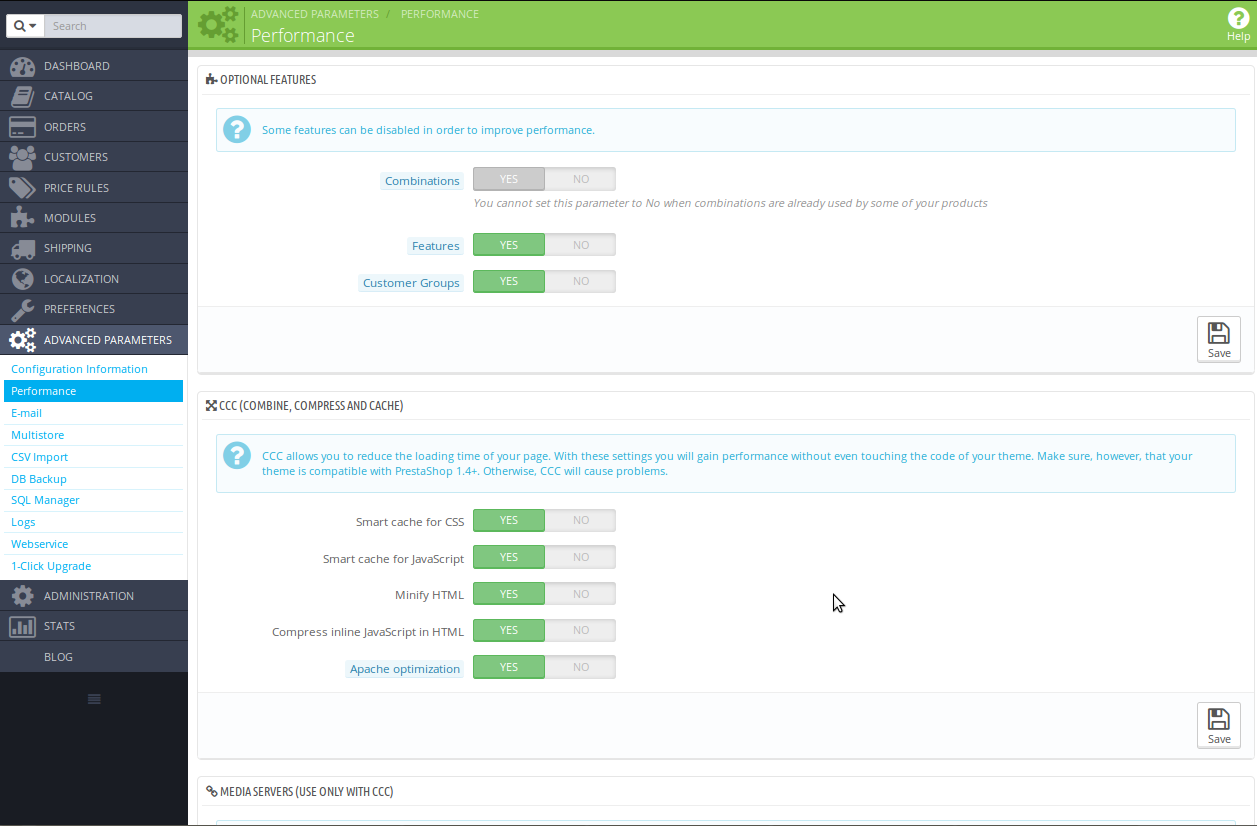Click the Customer Groups label
Viewport: 1257px width, 826px height.
pyautogui.click(x=412, y=283)
